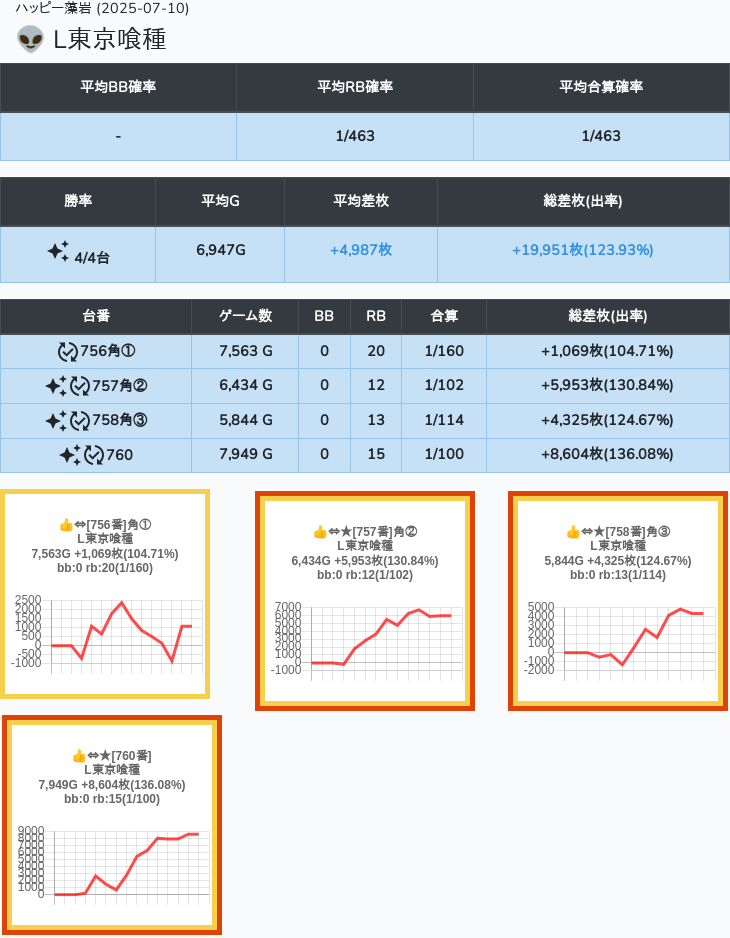Click the 1/463 value under 平均合算確率
Screen dimensions: 730x938
[x=601, y=136]
